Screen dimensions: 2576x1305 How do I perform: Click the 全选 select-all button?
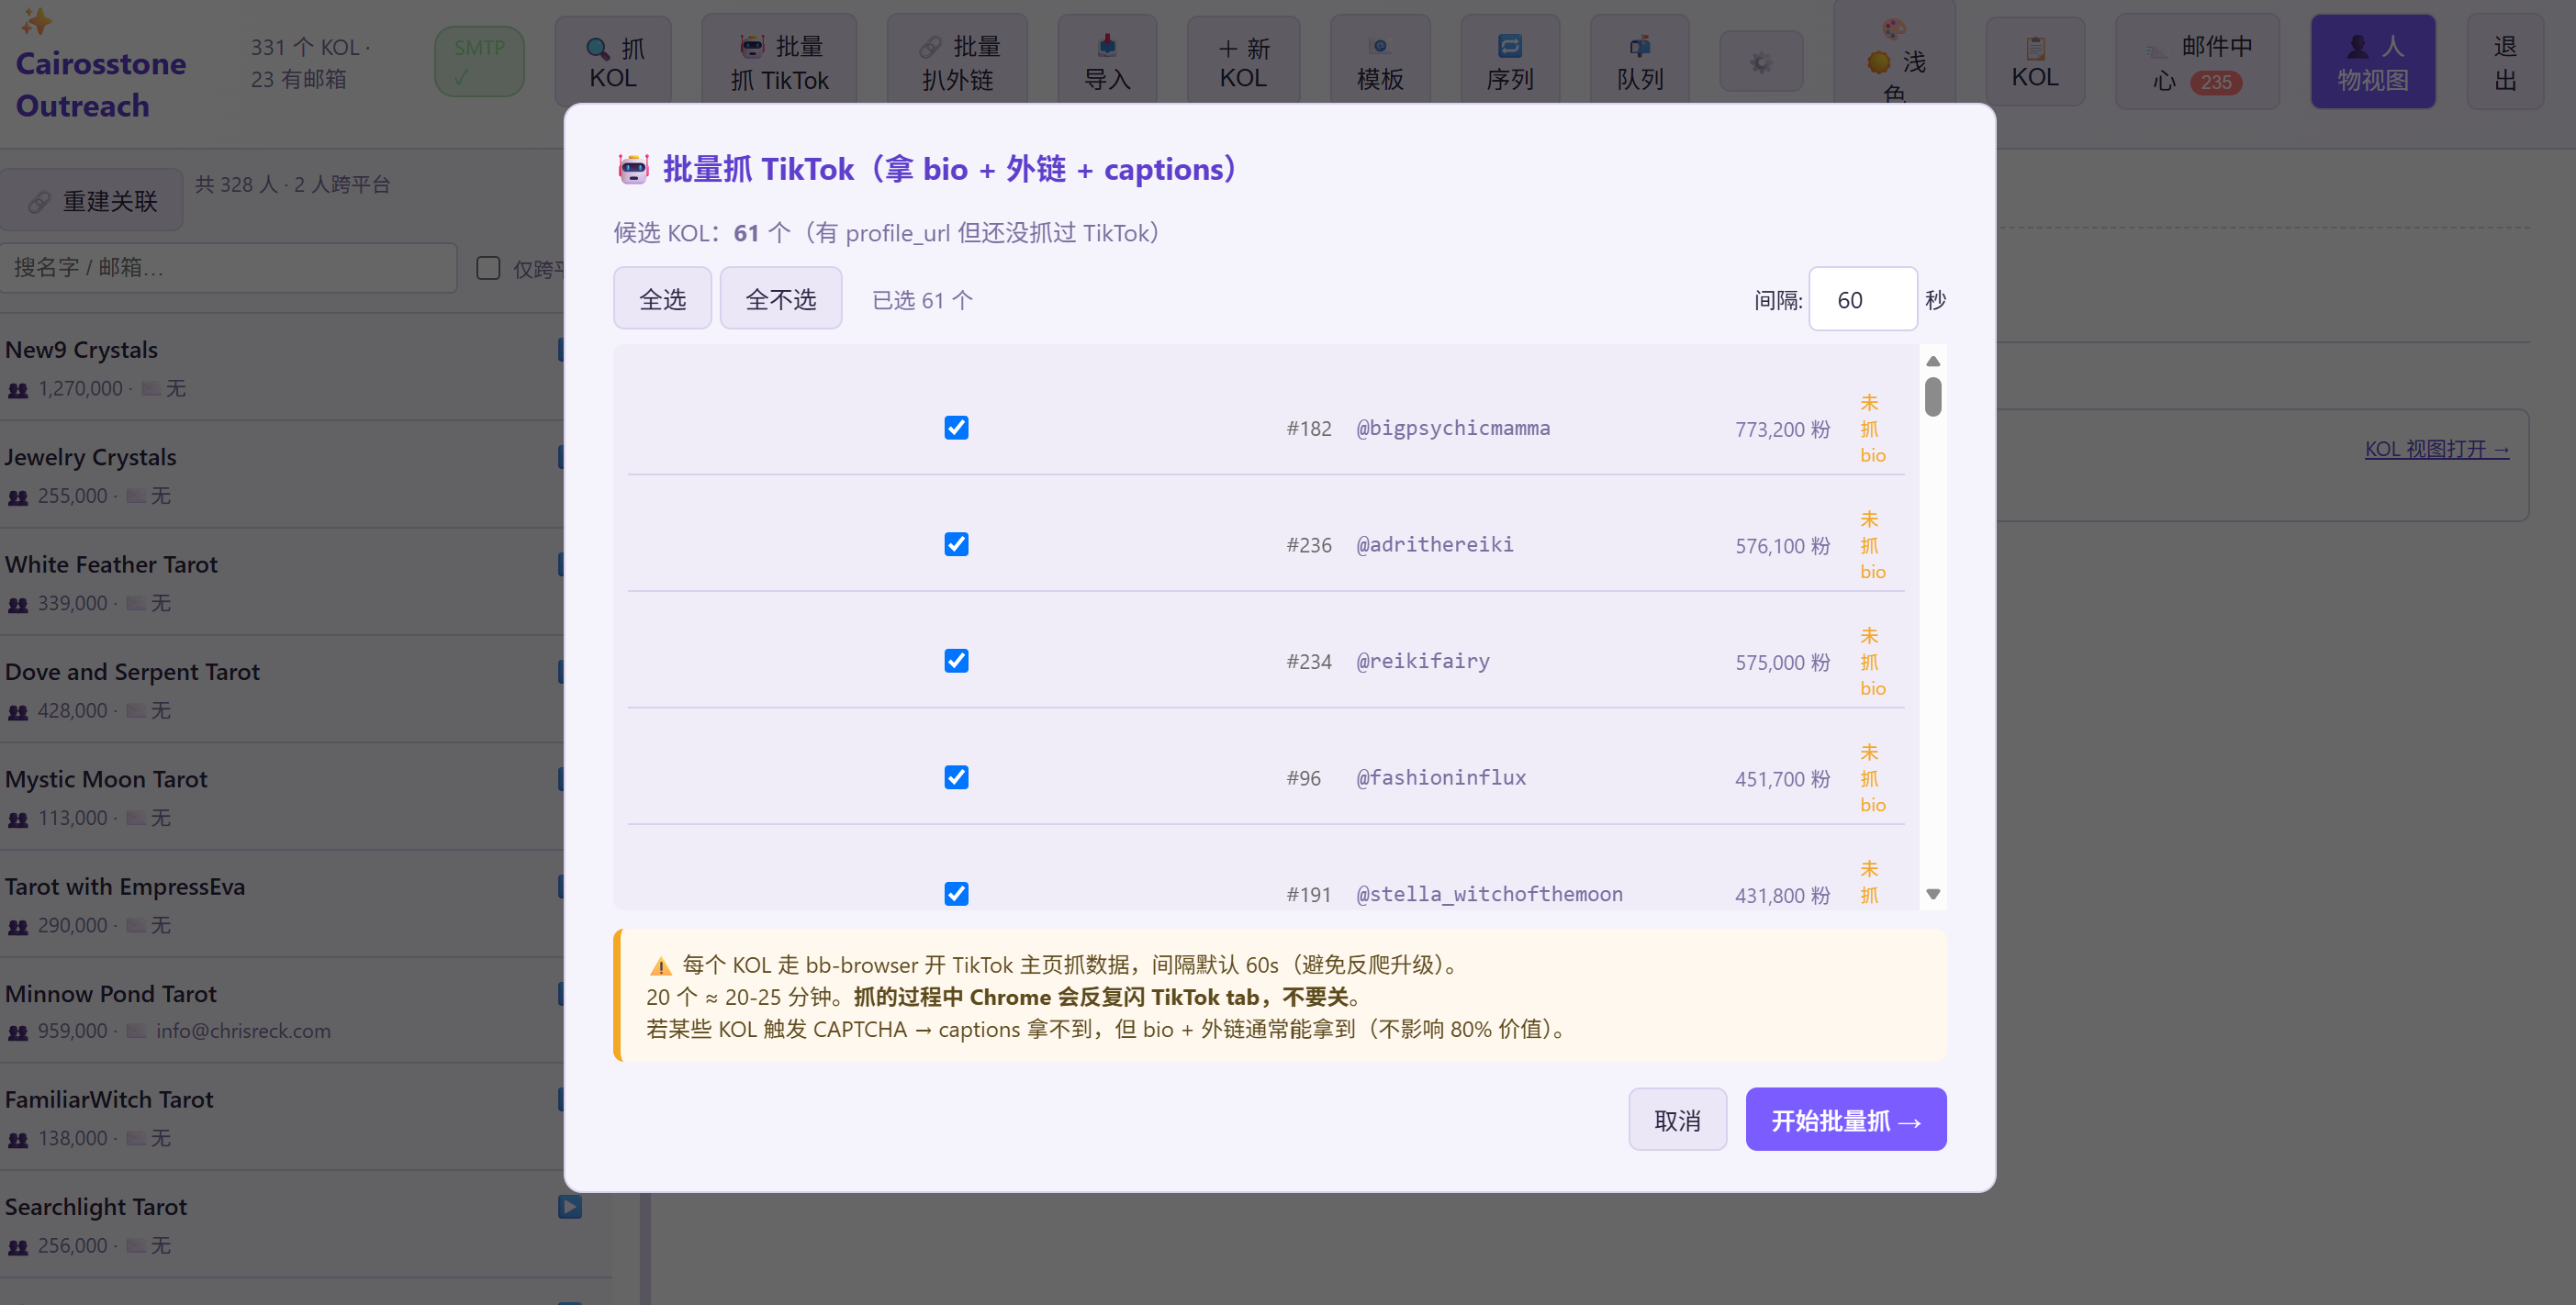(662, 298)
